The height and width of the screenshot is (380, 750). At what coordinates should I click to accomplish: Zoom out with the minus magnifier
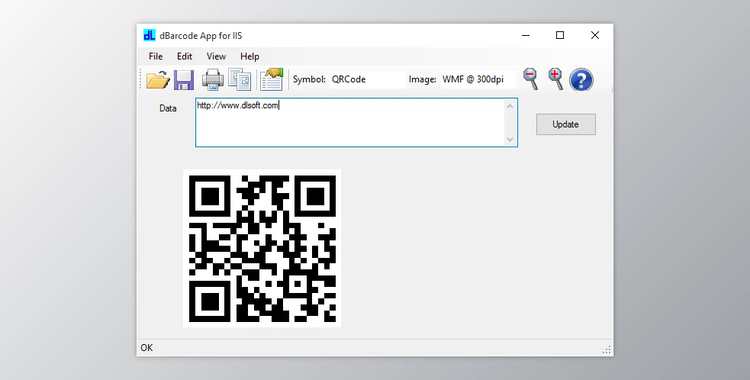pyautogui.click(x=530, y=79)
